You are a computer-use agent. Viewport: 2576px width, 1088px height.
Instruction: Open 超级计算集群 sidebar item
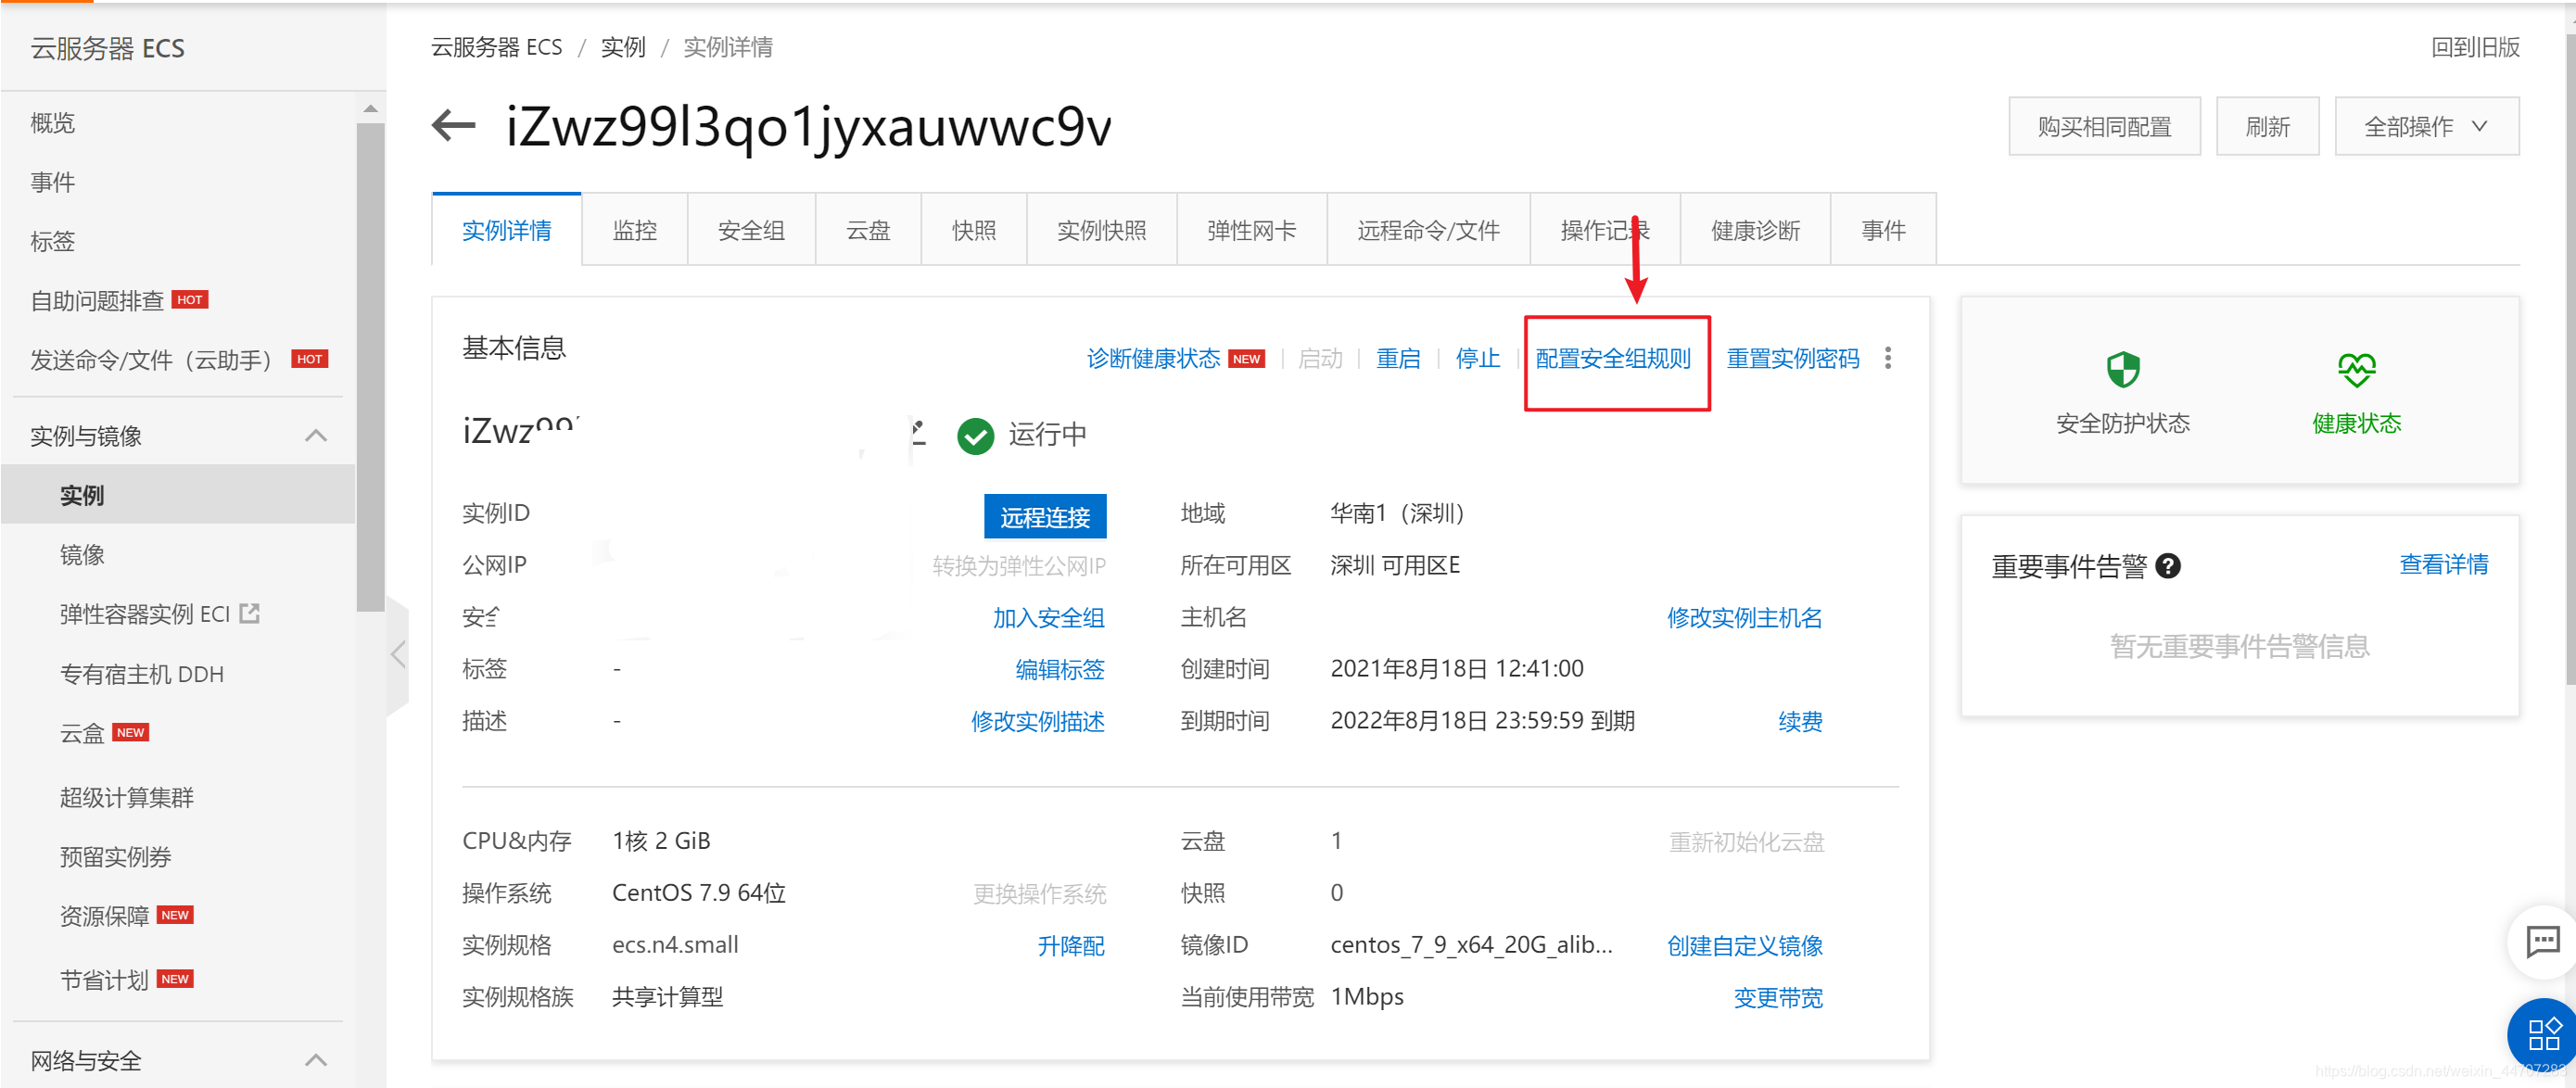[126, 797]
